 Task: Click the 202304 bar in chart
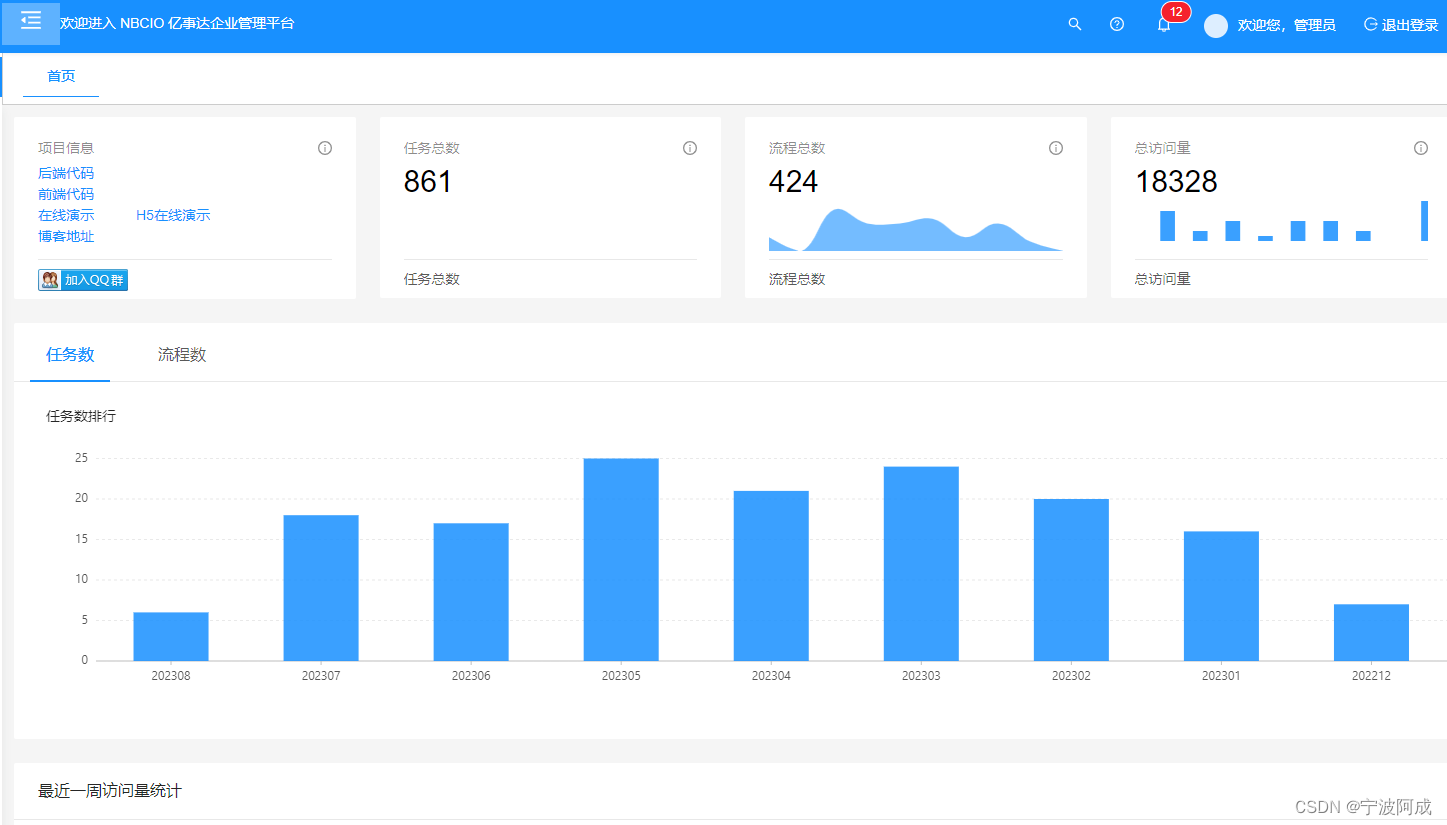click(x=771, y=576)
